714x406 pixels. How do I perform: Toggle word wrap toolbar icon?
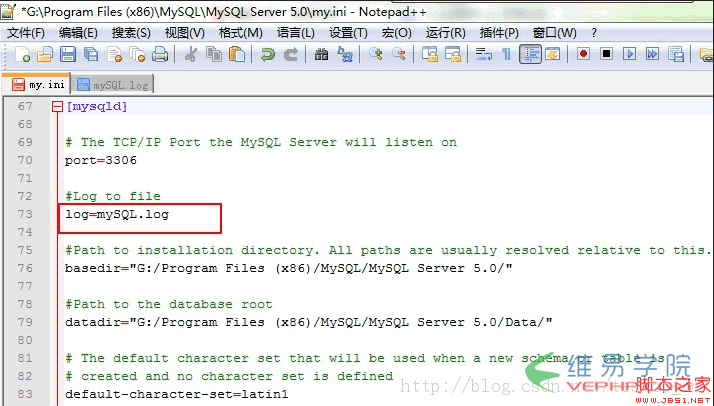pos(484,54)
